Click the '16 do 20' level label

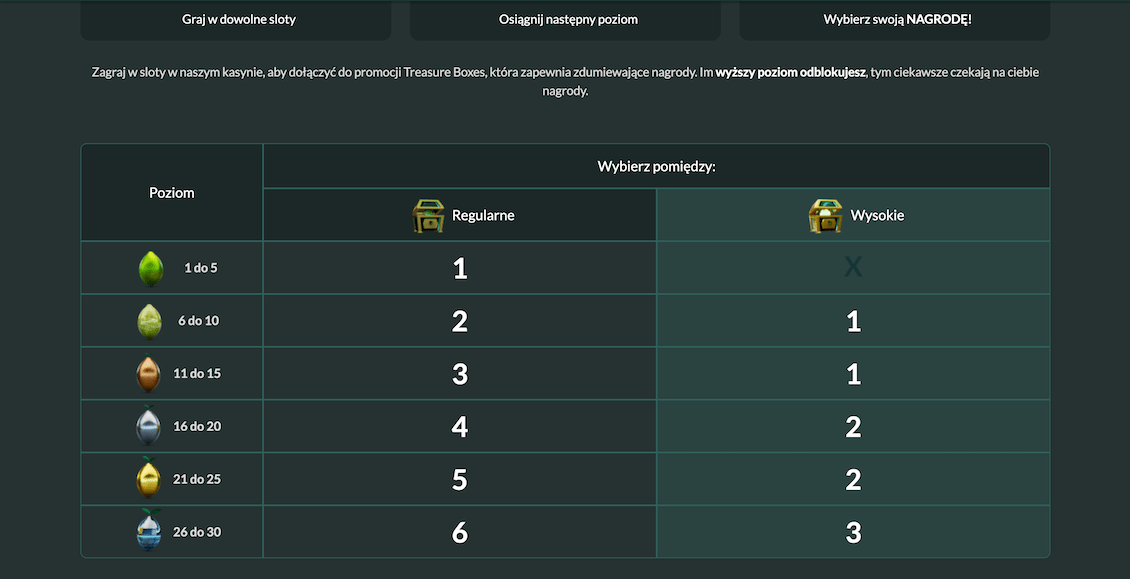tap(197, 427)
